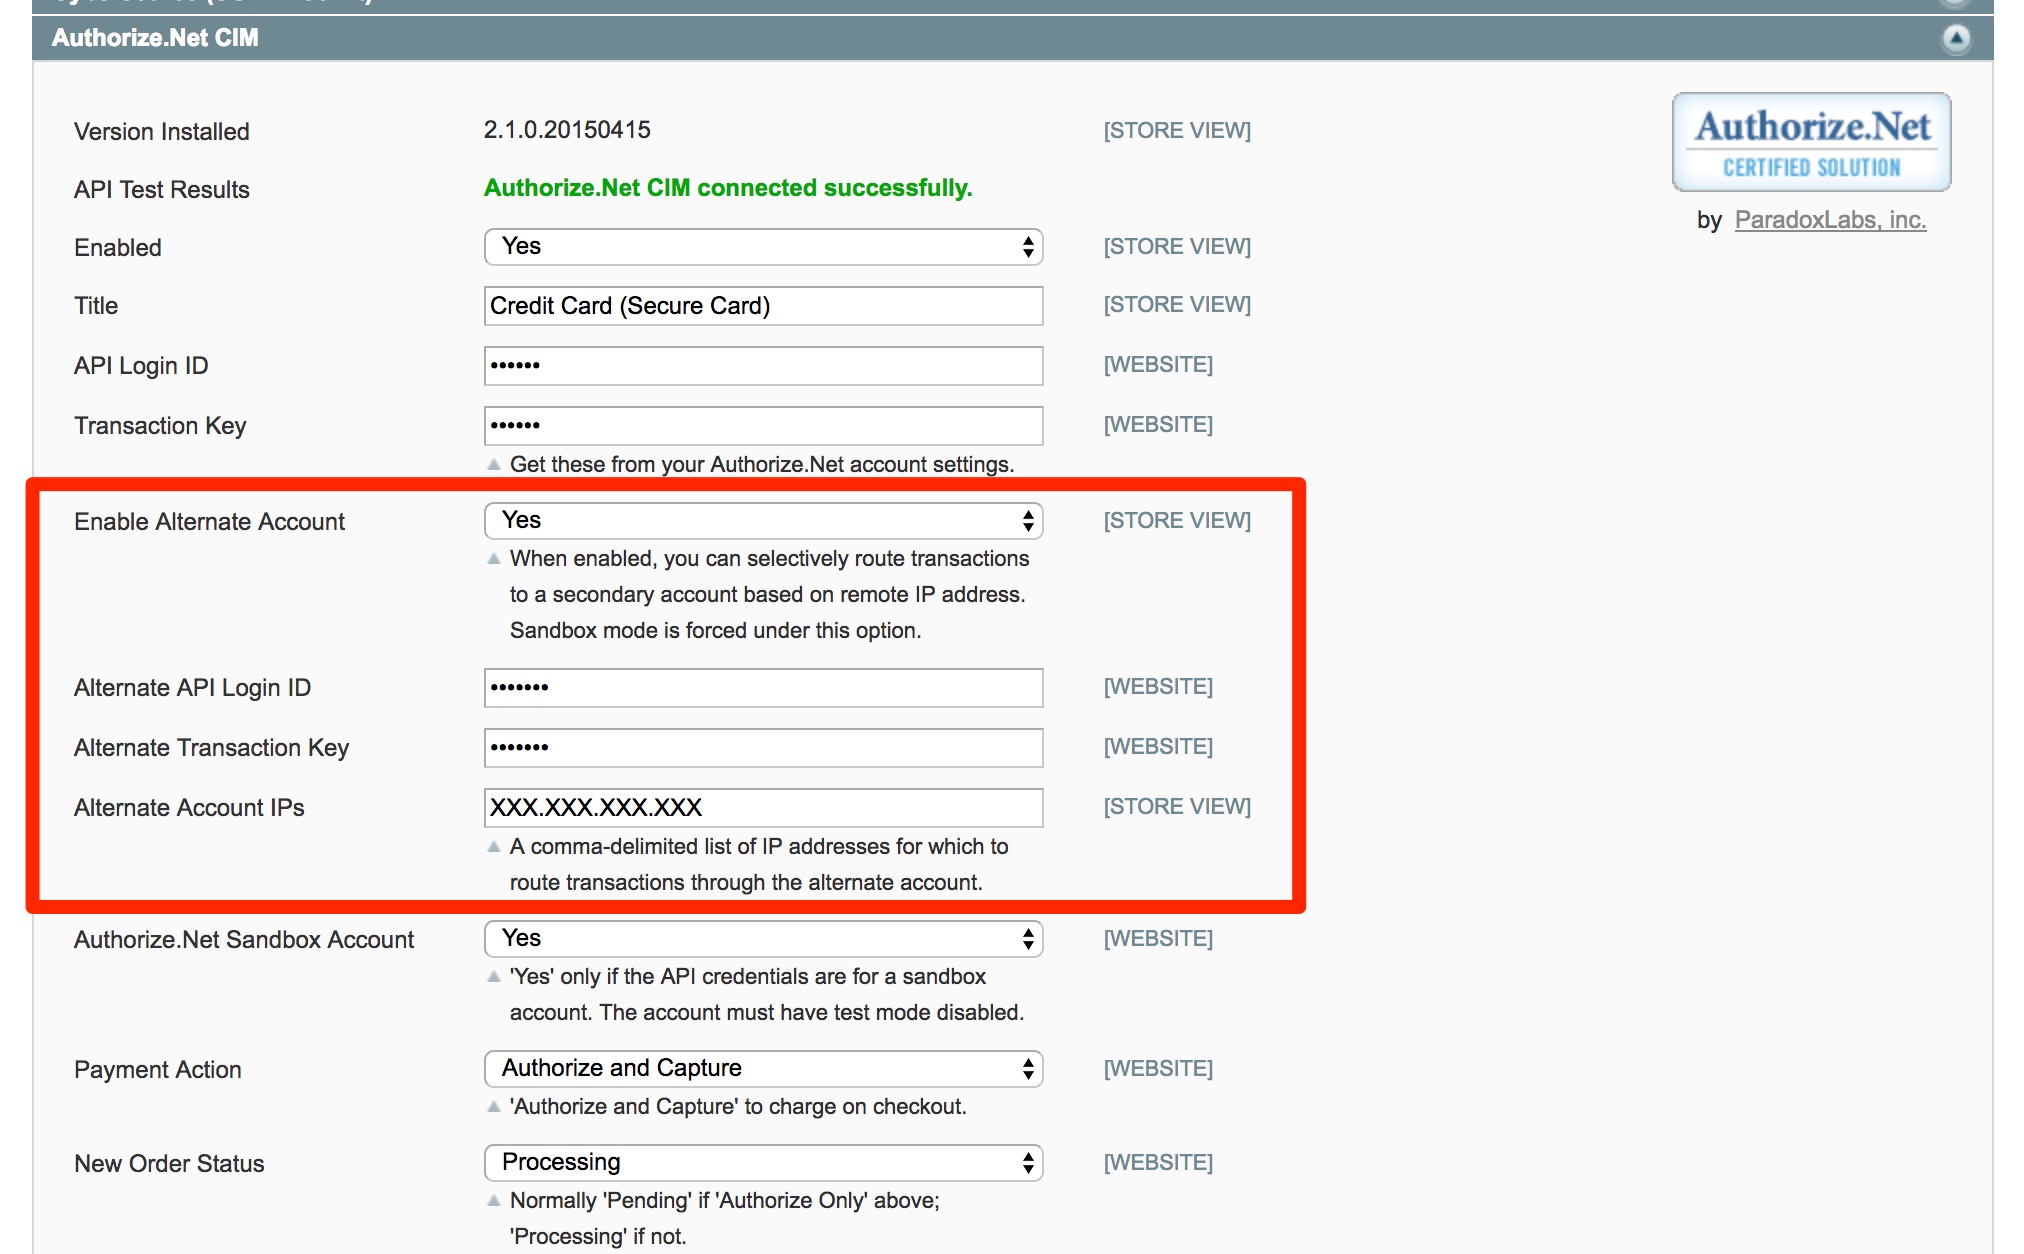Click the API Test Results label

[x=162, y=190]
